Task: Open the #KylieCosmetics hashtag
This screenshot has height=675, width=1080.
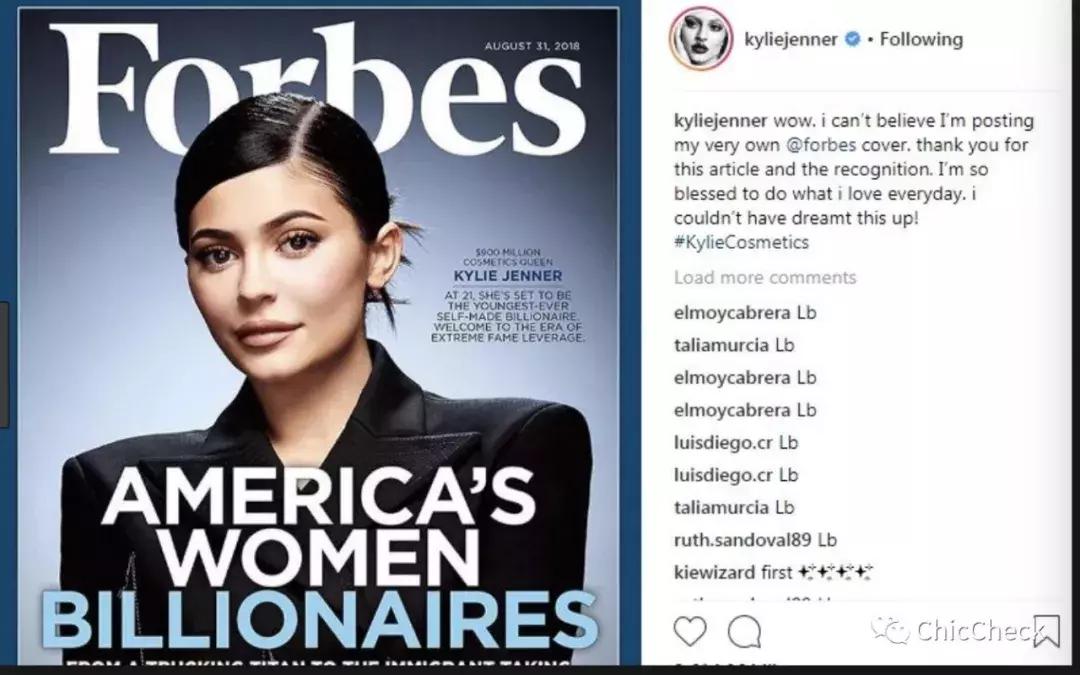Action: [741, 242]
